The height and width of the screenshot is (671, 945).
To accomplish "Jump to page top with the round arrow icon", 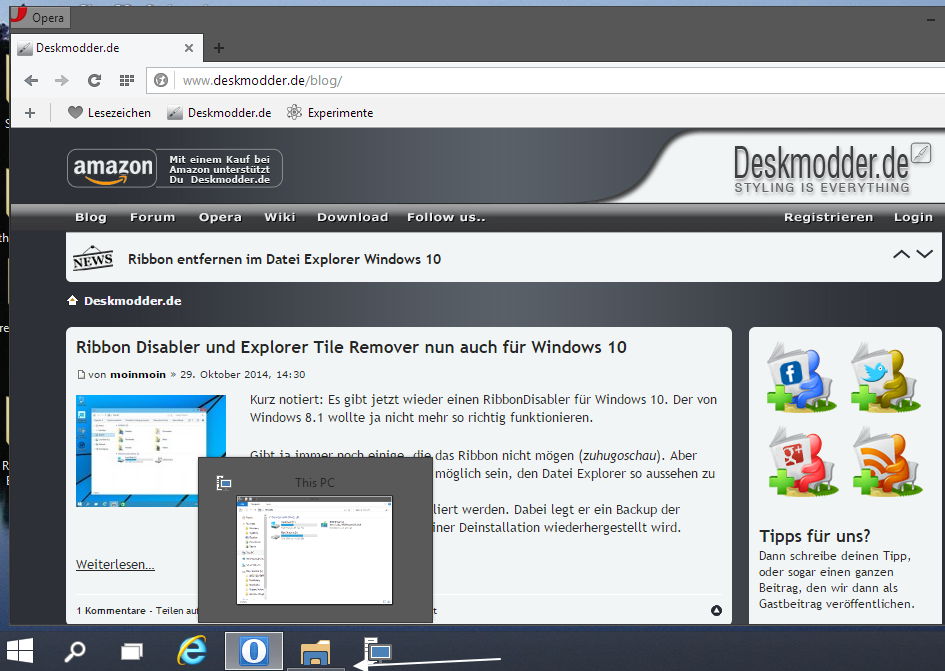I will (x=716, y=611).
